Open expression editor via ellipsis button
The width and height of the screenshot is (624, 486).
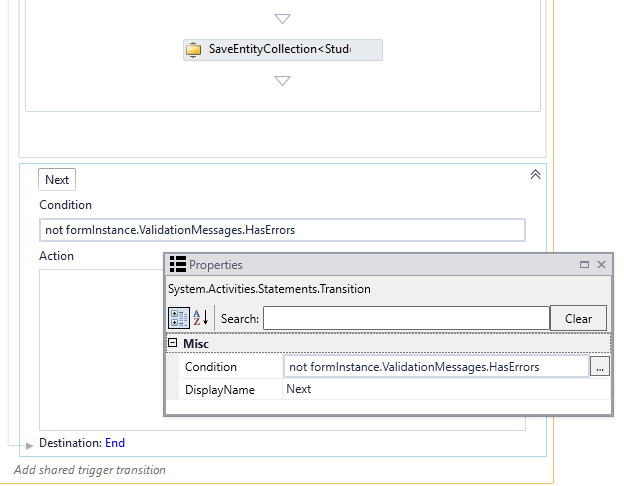(600, 367)
